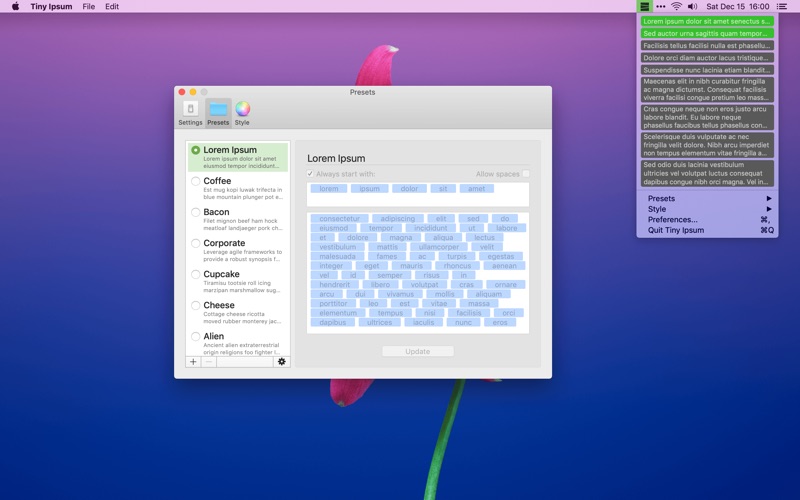Viewport: 800px width, 500px height.
Task: Open the Apple menu
Action: point(15,6)
